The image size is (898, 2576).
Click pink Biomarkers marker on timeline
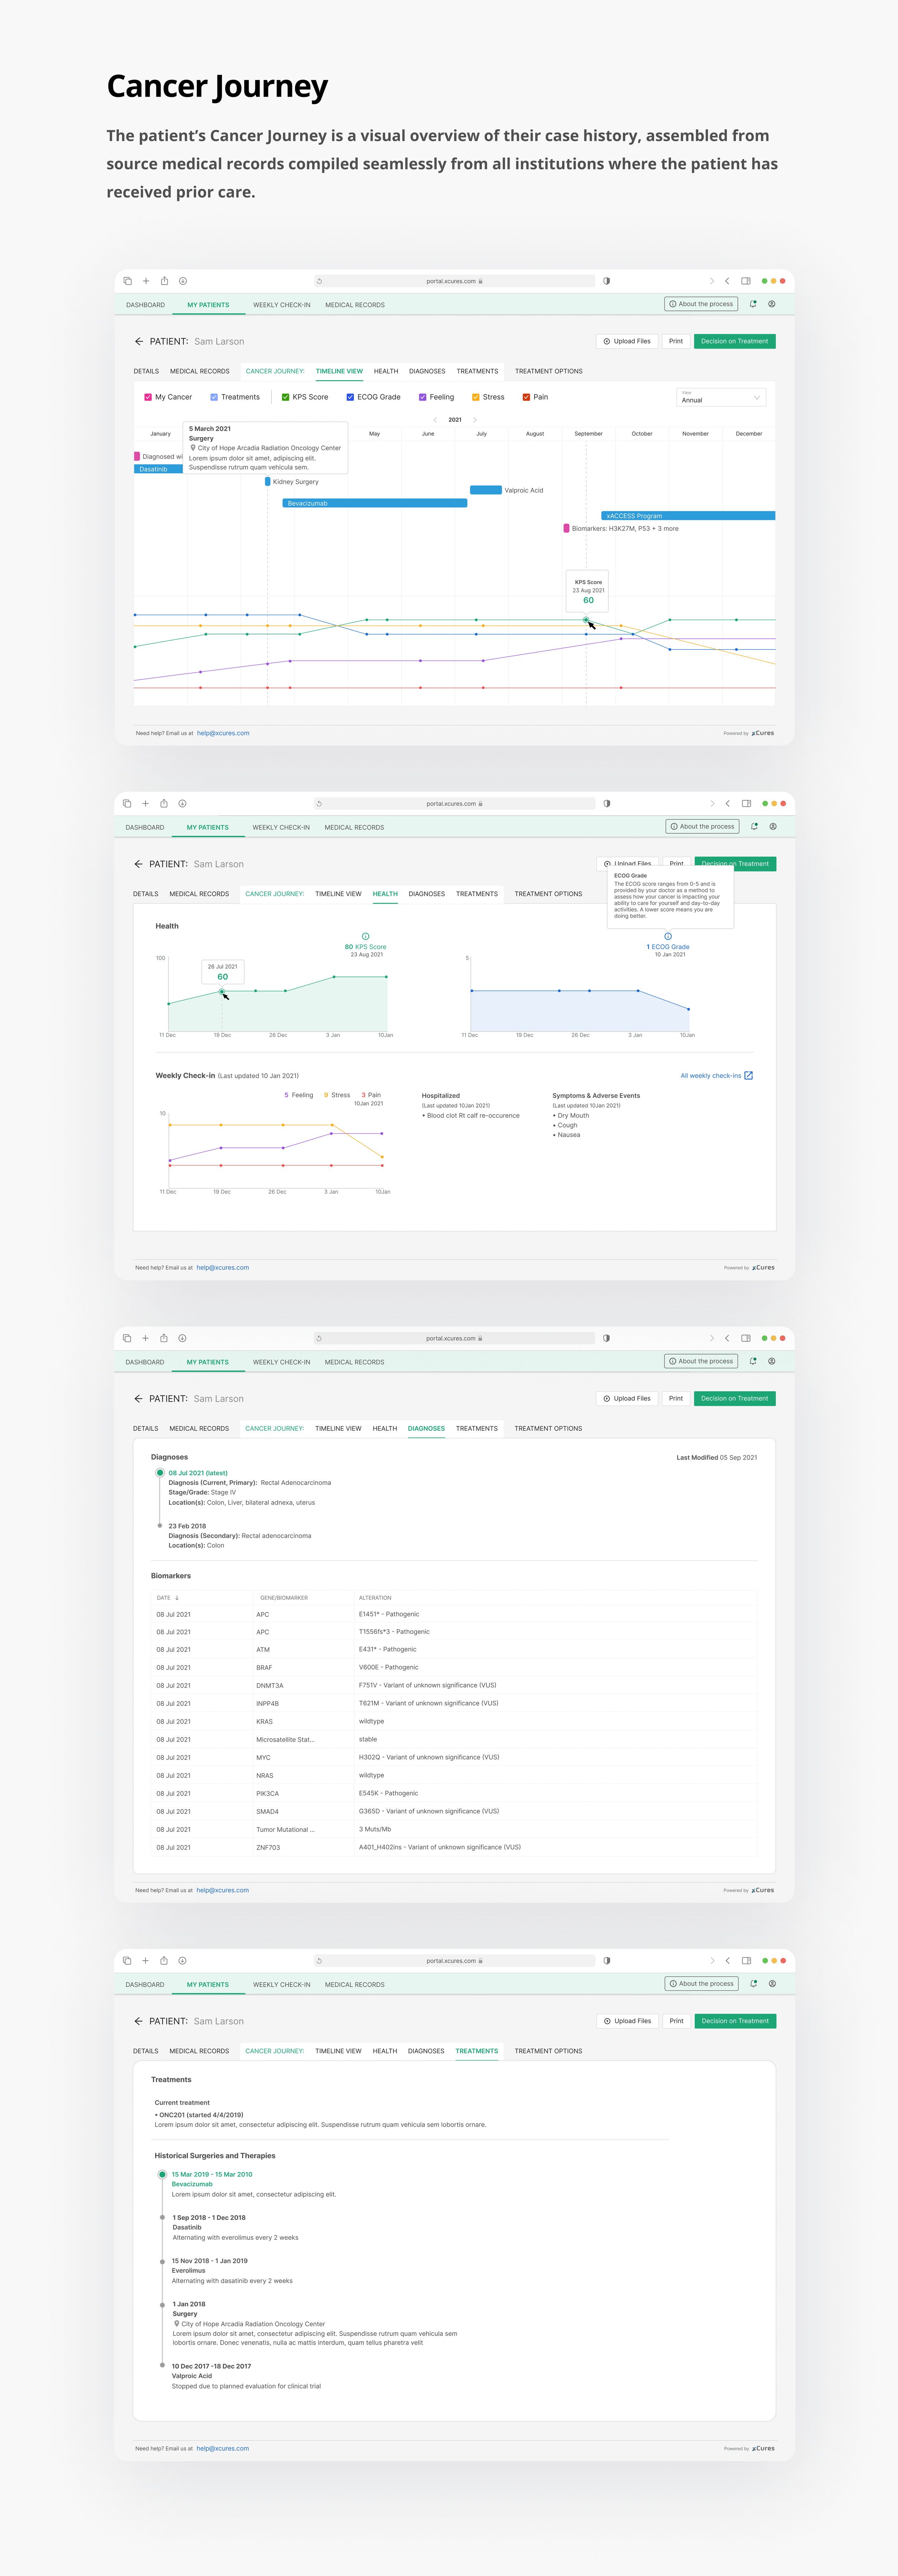tap(566, 528)
